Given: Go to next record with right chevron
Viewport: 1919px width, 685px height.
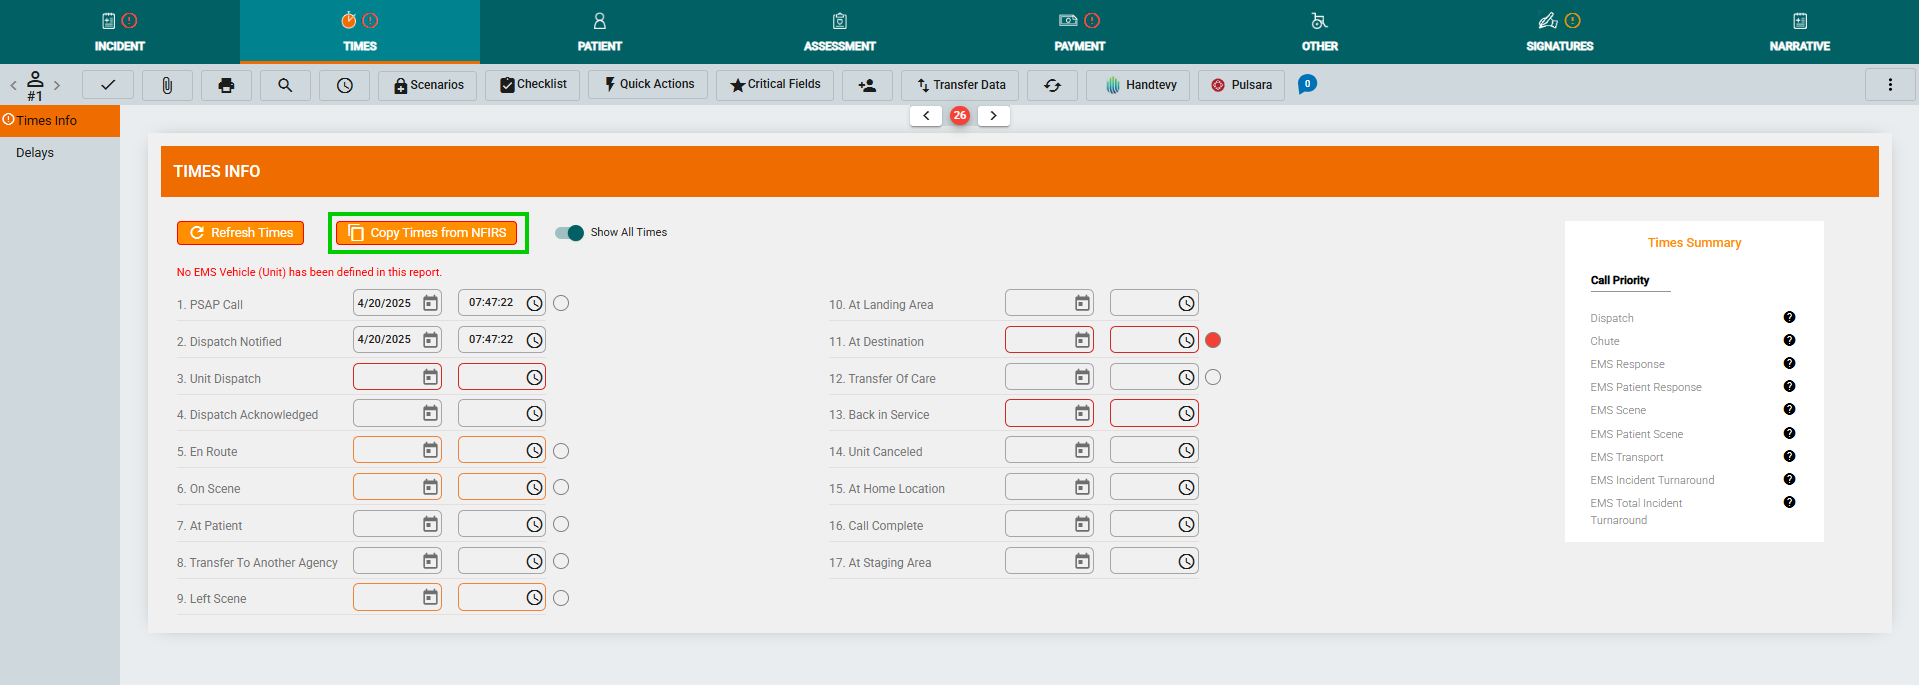Looking at the screenshot, I should pyautogui.click(x=993, y=116).
